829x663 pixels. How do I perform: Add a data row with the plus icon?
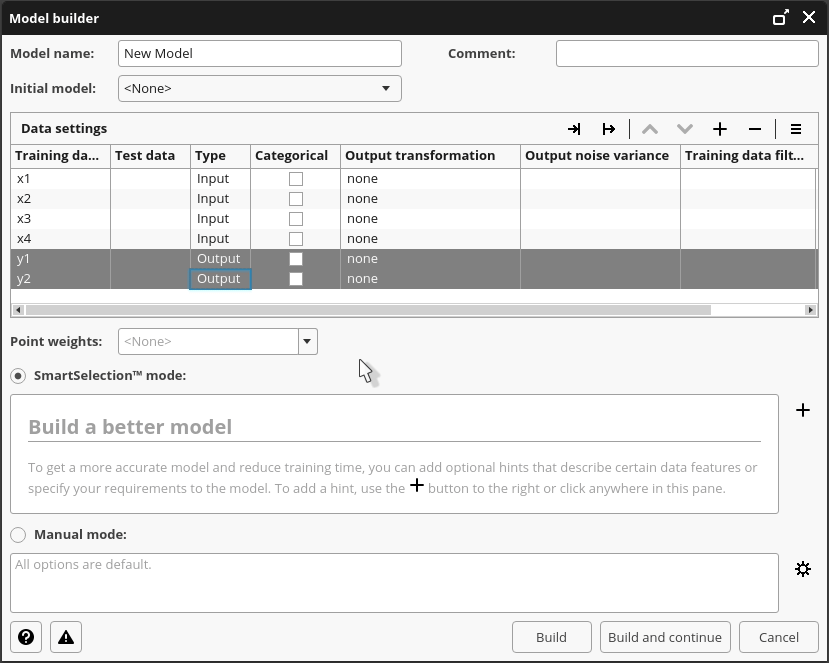(720, 129)
